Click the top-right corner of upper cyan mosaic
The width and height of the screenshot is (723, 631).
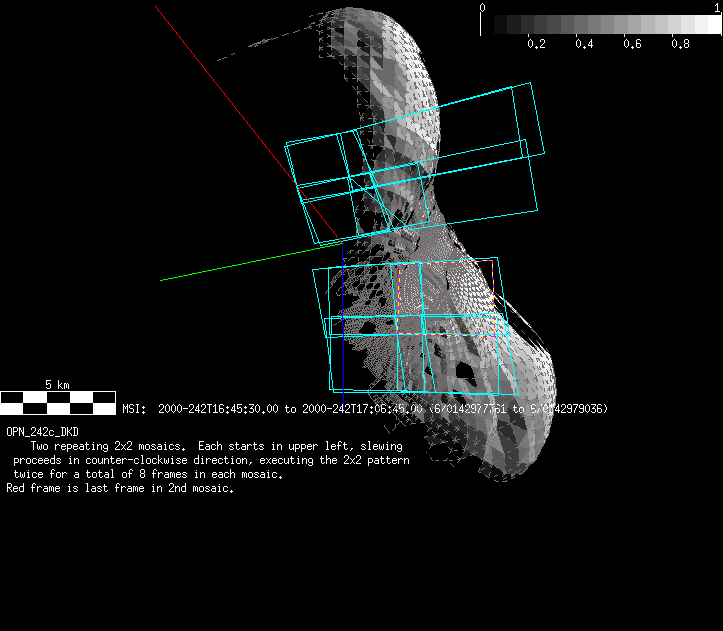pos(532,84)
